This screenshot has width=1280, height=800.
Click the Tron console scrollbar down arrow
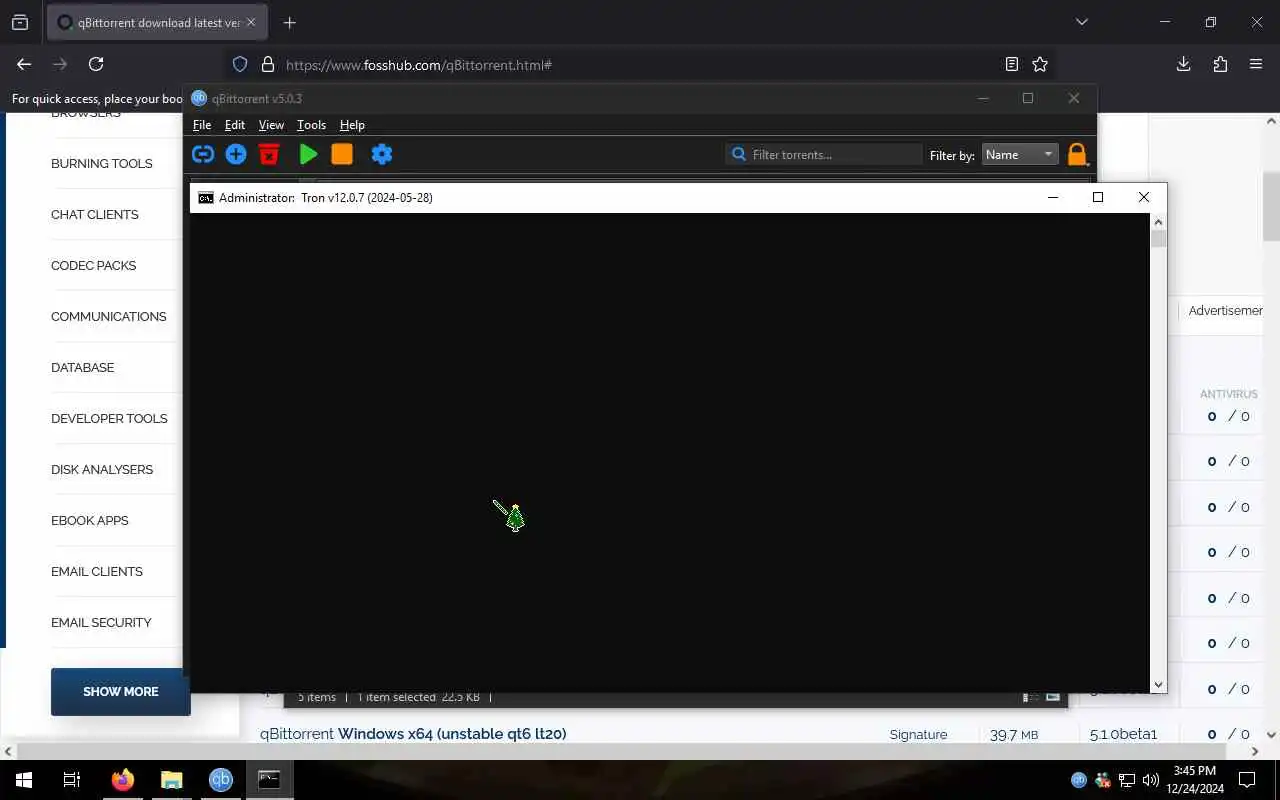pyautogui.click(x=1159, y=685)
